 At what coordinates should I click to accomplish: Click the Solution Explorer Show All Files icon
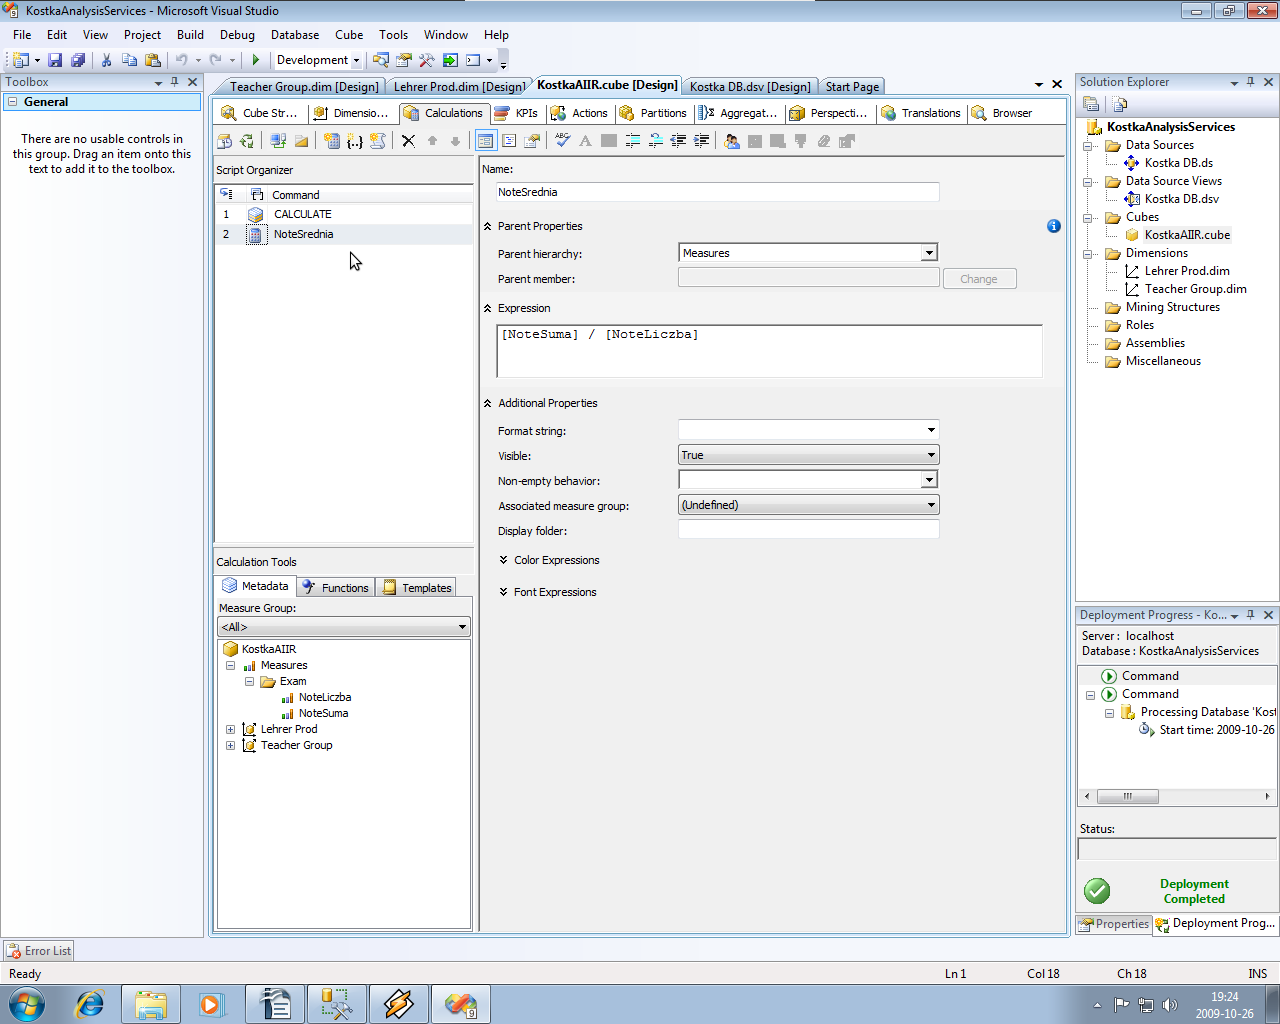(x=1120, y=104)
